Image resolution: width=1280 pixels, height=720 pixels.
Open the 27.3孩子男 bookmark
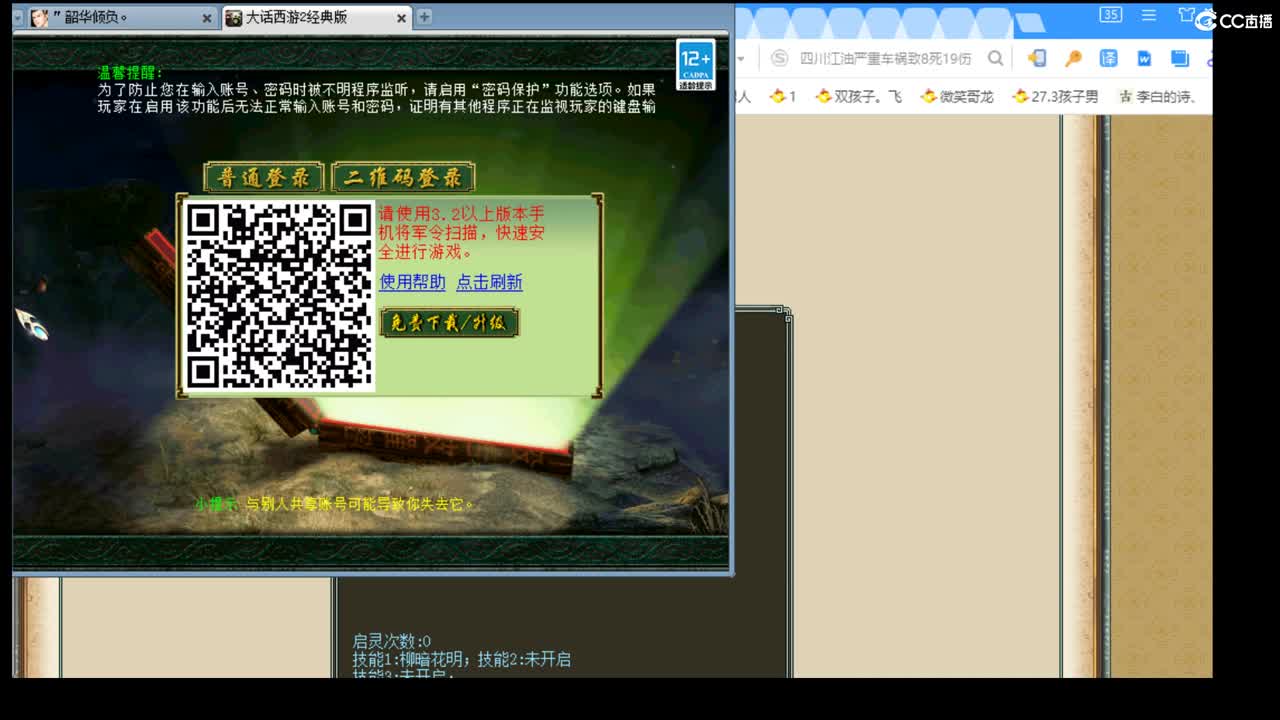pos(1055,97)
